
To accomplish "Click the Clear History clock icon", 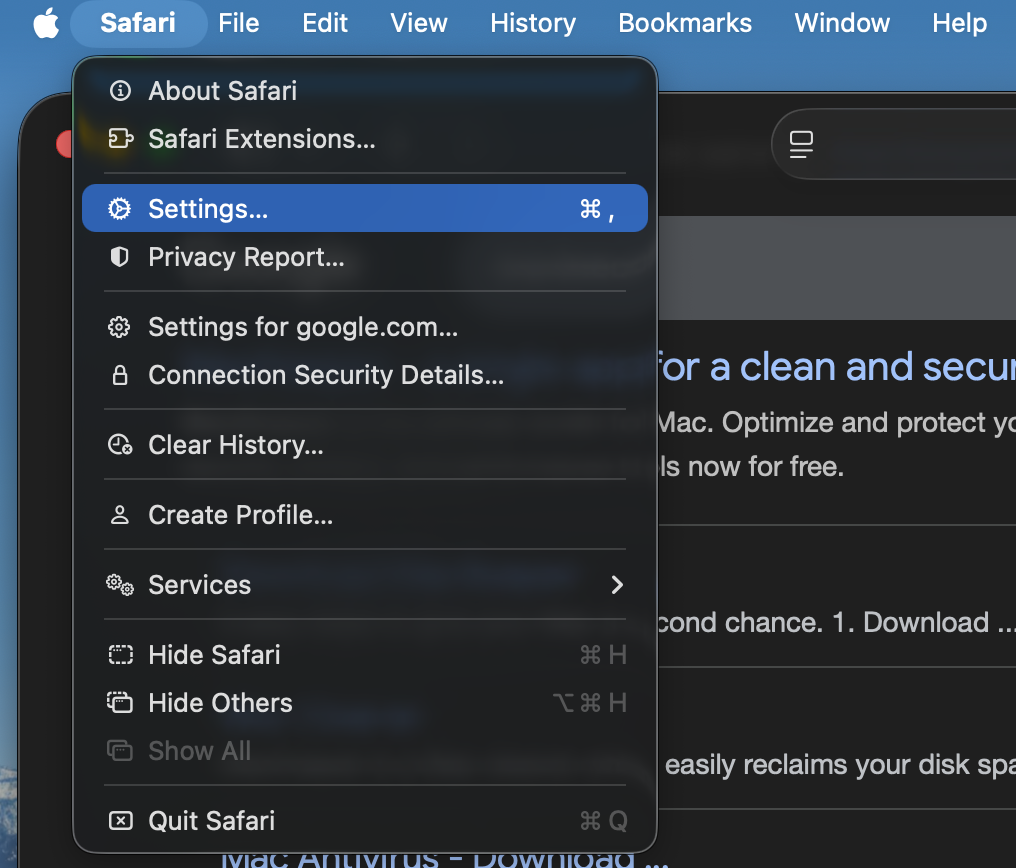I will [120, 445].
